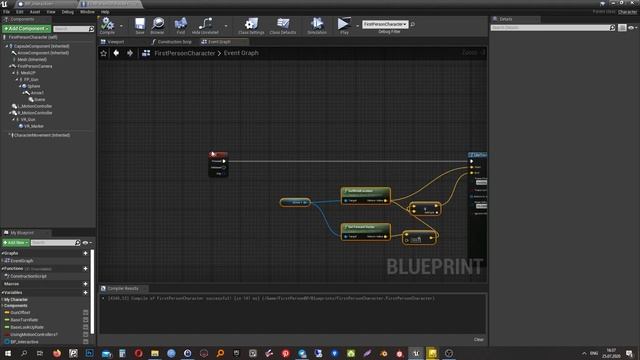Add a new macro with Macros plus
Screen dimensions: 640x360
point(85,284)
